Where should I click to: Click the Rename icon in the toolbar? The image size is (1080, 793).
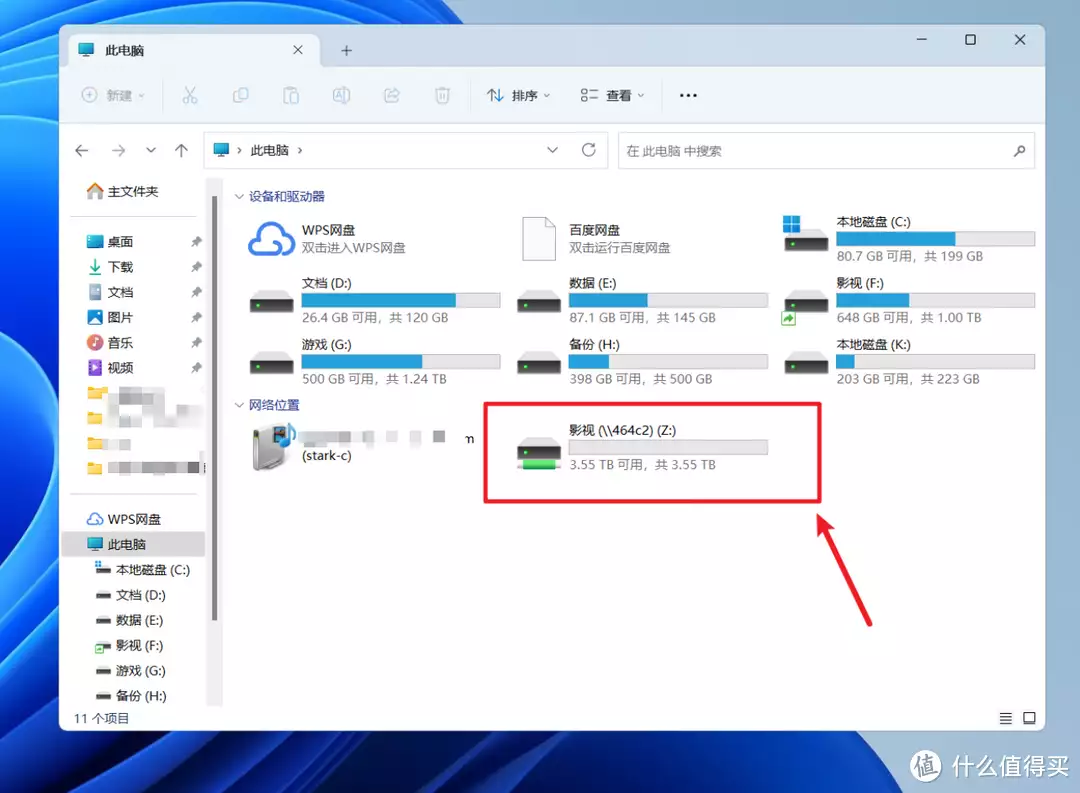[341, 95]
